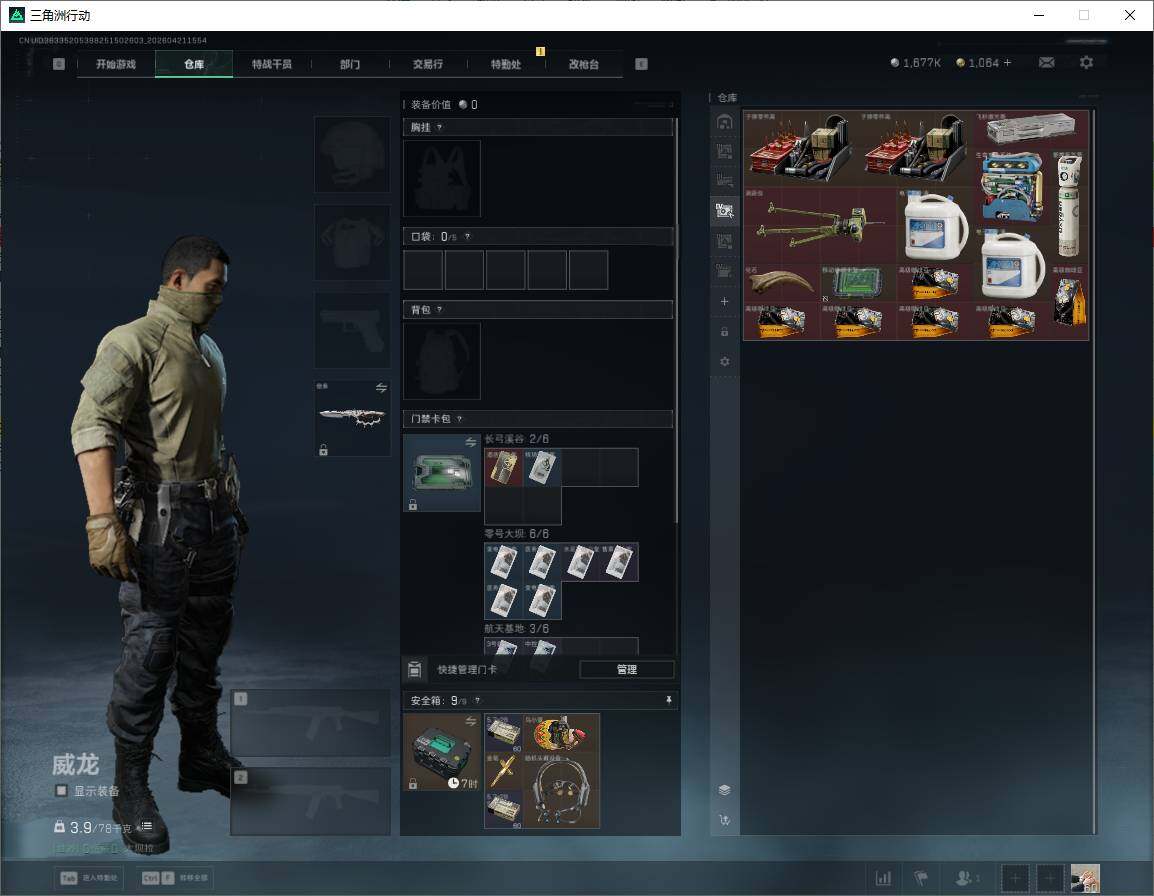Click the 管理 button

coord(626,669)
